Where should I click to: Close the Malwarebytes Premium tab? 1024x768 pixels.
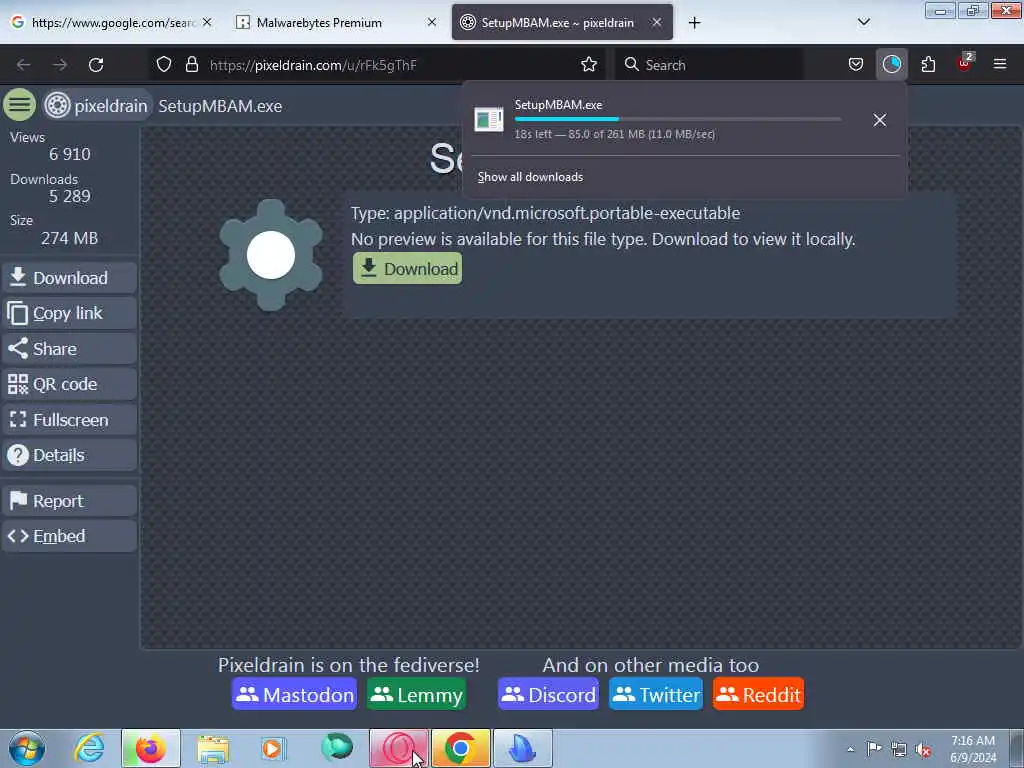point(432,22)
